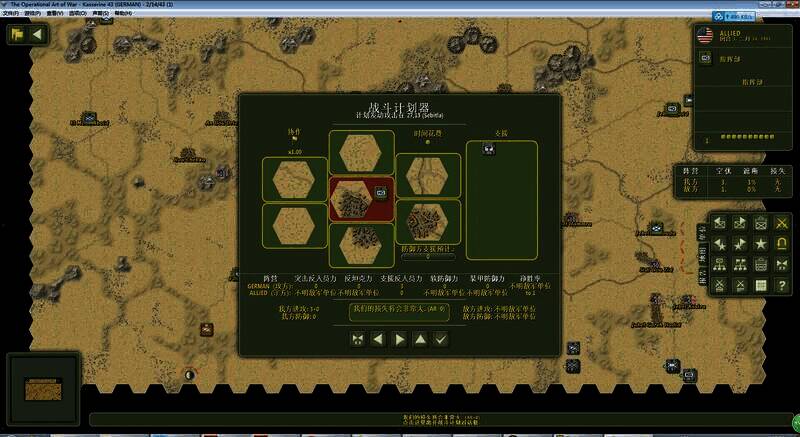This screenshot has height=437, width=800.
Task: Click the back arrow next to flag icon
Action: [38, 34]
